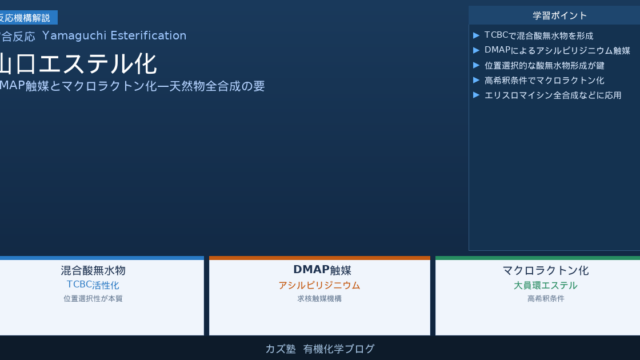Click arrow marker beside TCBCで混合酸無水物を形成
This screenshot has height=360, width=640.
point(476,36)
